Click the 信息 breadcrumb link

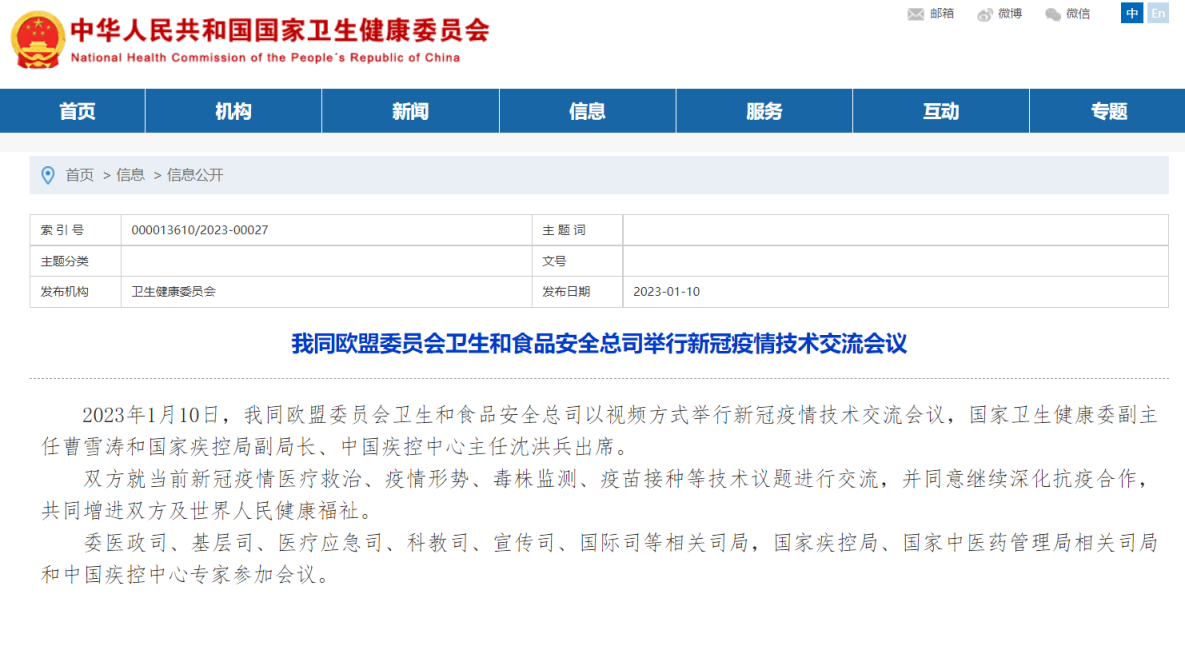pyautogui.click(x=131, y=175)
